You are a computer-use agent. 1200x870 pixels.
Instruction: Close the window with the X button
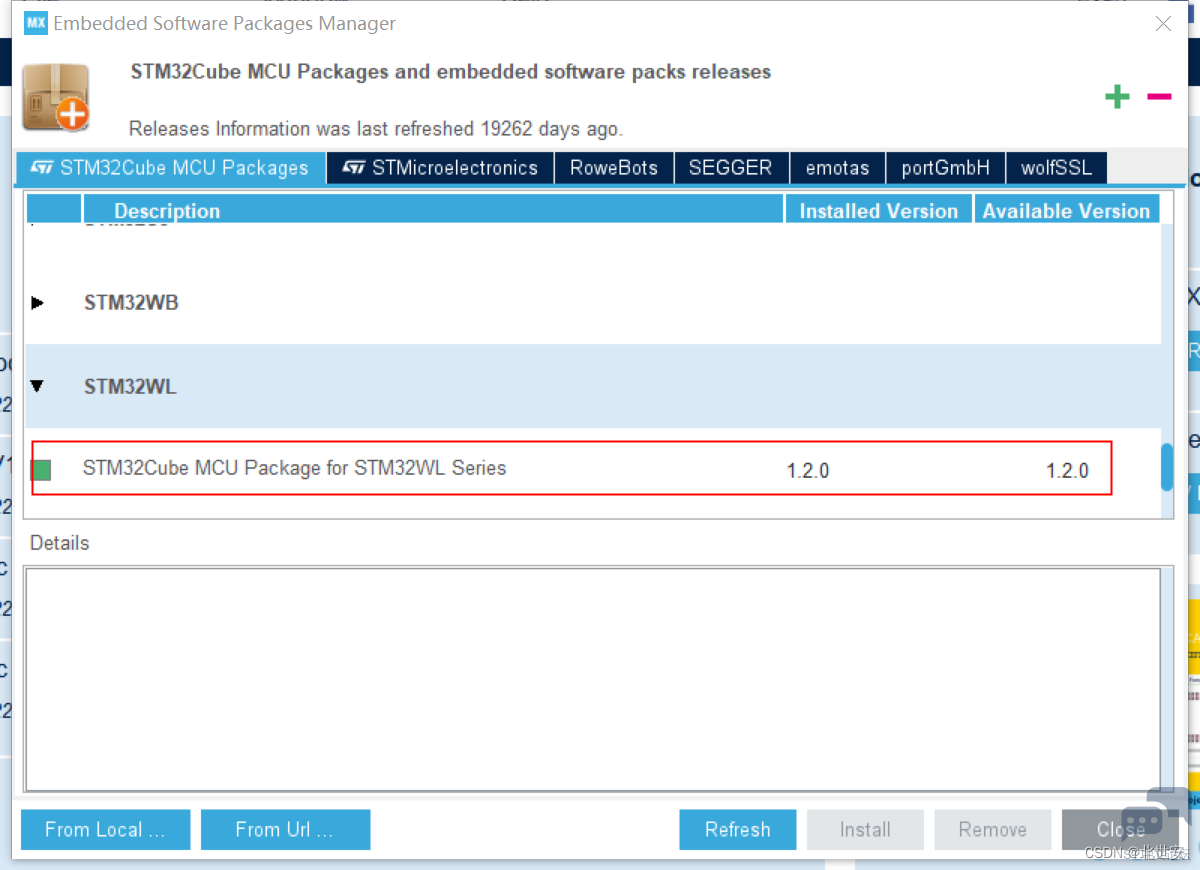[x=1163, y=24]
